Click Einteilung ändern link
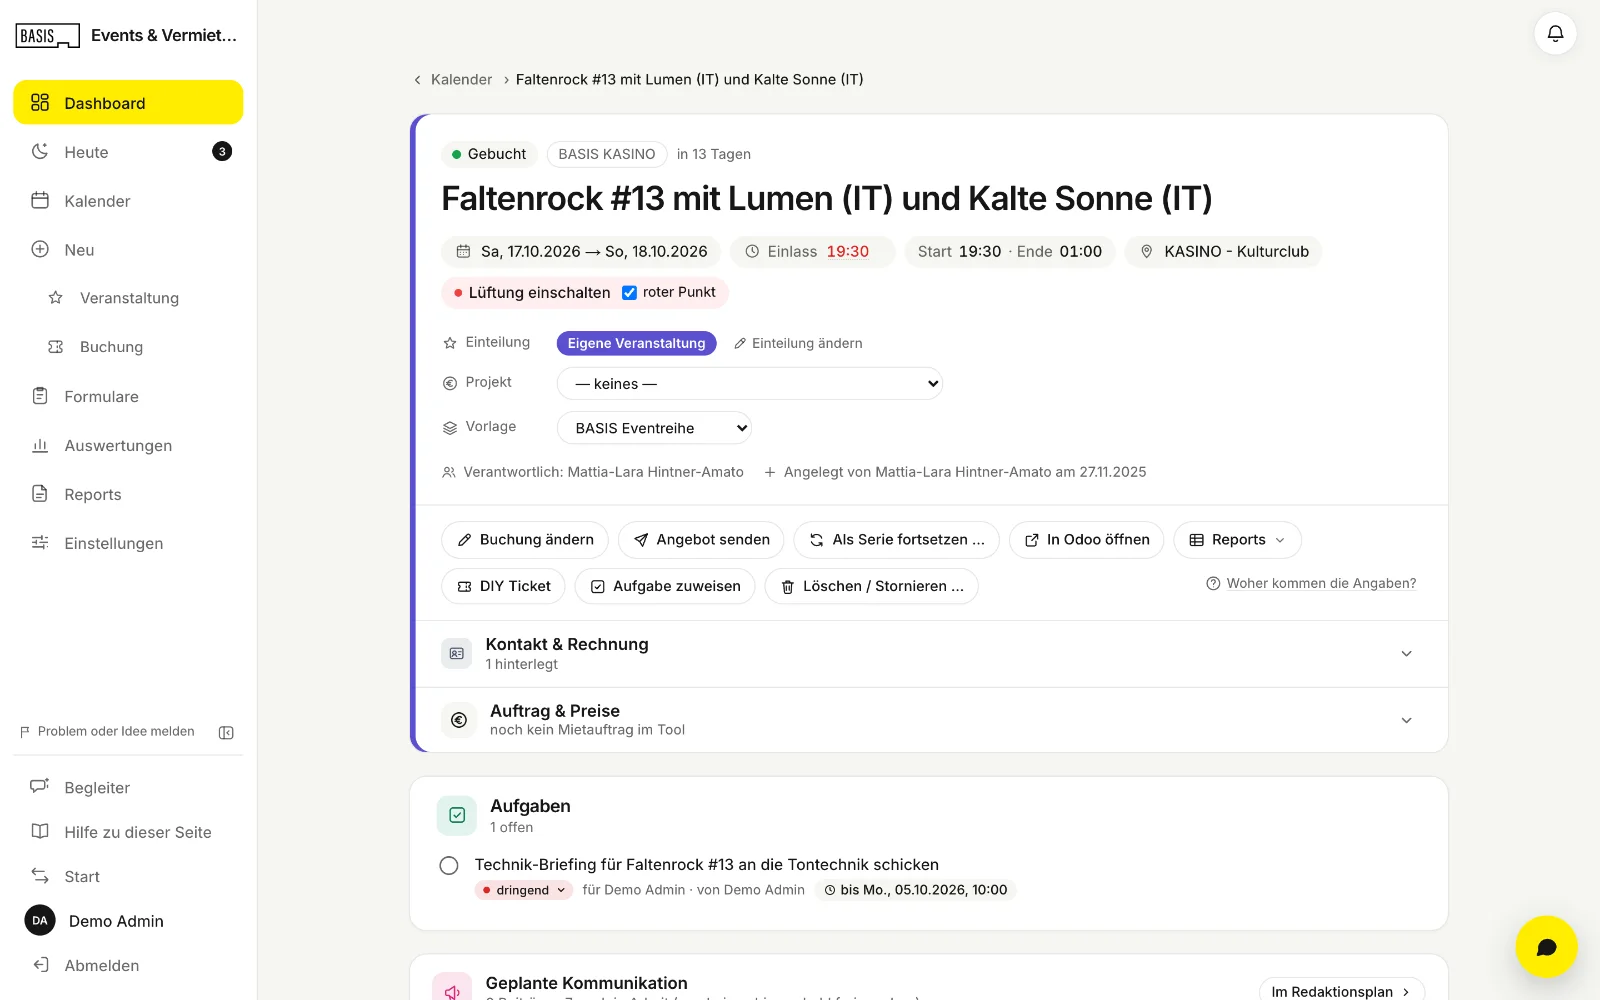This screenshot has width=1600, height=1000. click(798, 343)
